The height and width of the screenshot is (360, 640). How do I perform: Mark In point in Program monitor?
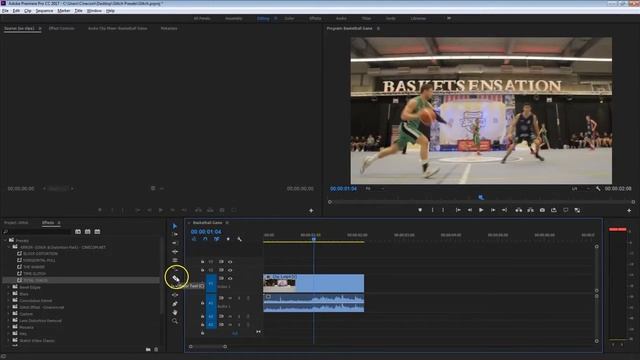pos(433,210)
